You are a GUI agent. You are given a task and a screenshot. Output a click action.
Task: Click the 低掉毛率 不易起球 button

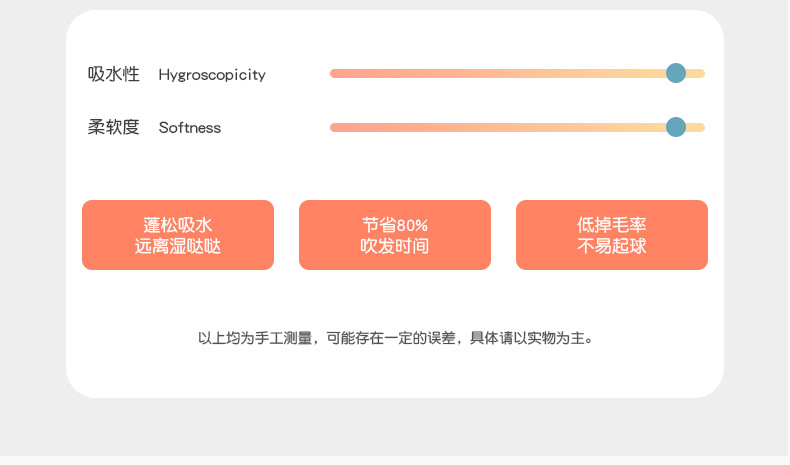point(612,235)
